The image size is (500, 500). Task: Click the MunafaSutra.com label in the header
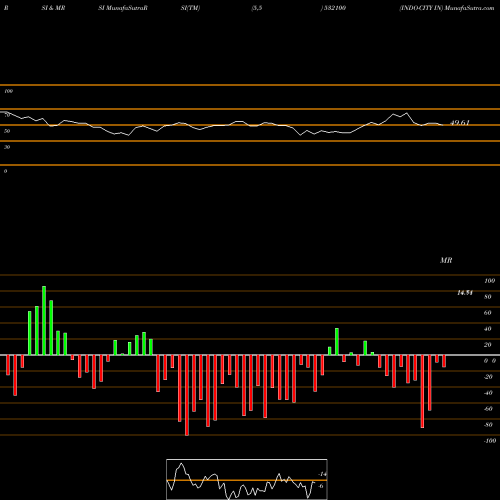tap(470, 8)
